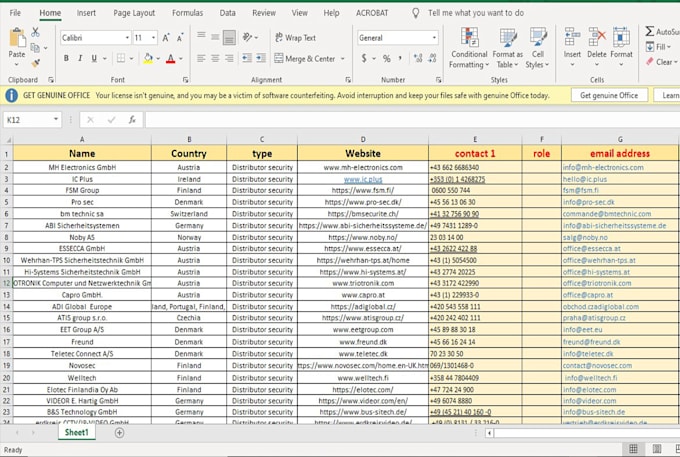
Task: Toggle Bold formatting
Action: [66, 58]
